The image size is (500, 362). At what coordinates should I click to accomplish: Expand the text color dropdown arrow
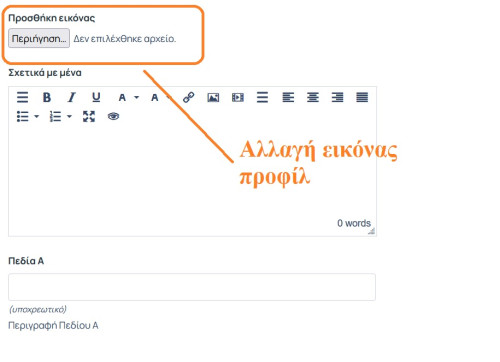pos(137,98)
